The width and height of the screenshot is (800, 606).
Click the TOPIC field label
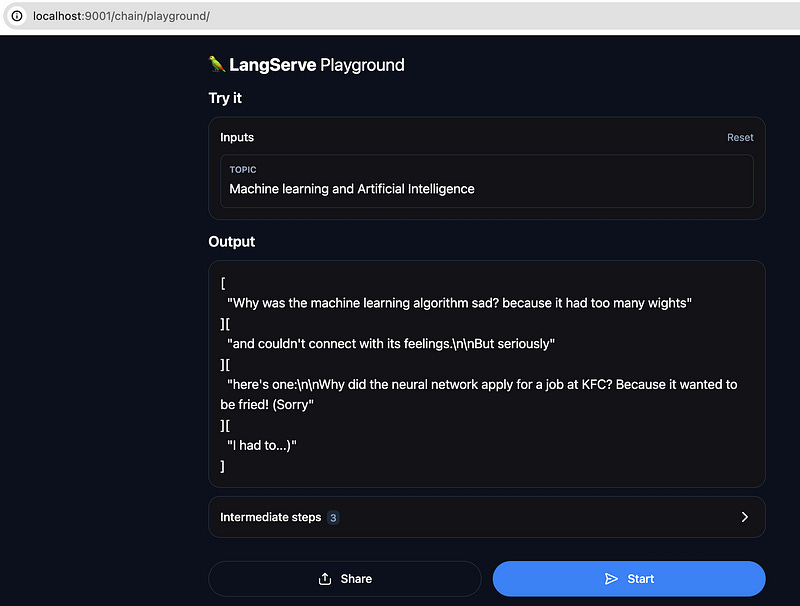243,169
